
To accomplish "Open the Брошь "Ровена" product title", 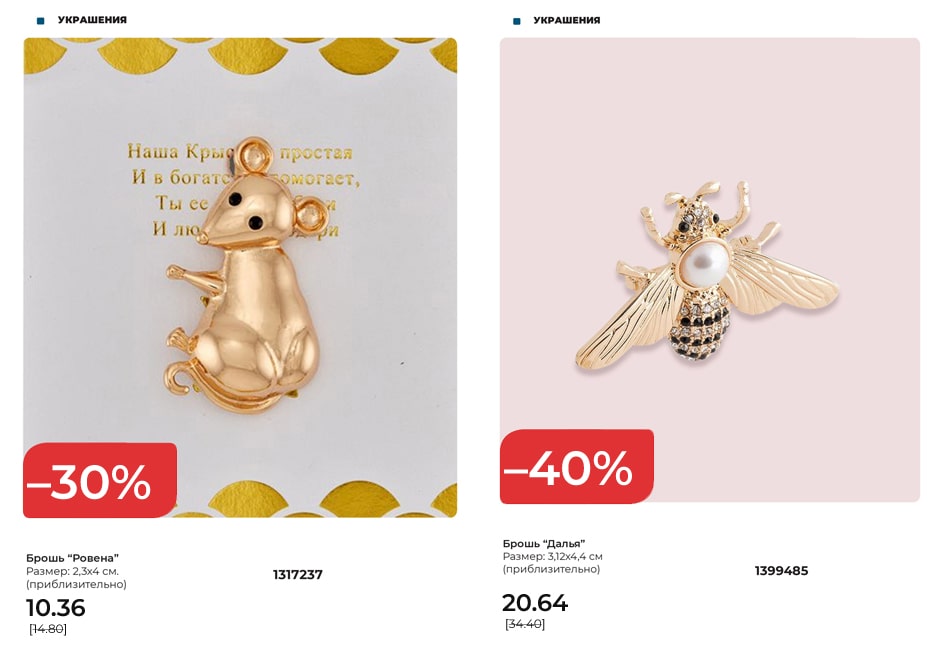I will coord(73,558).
